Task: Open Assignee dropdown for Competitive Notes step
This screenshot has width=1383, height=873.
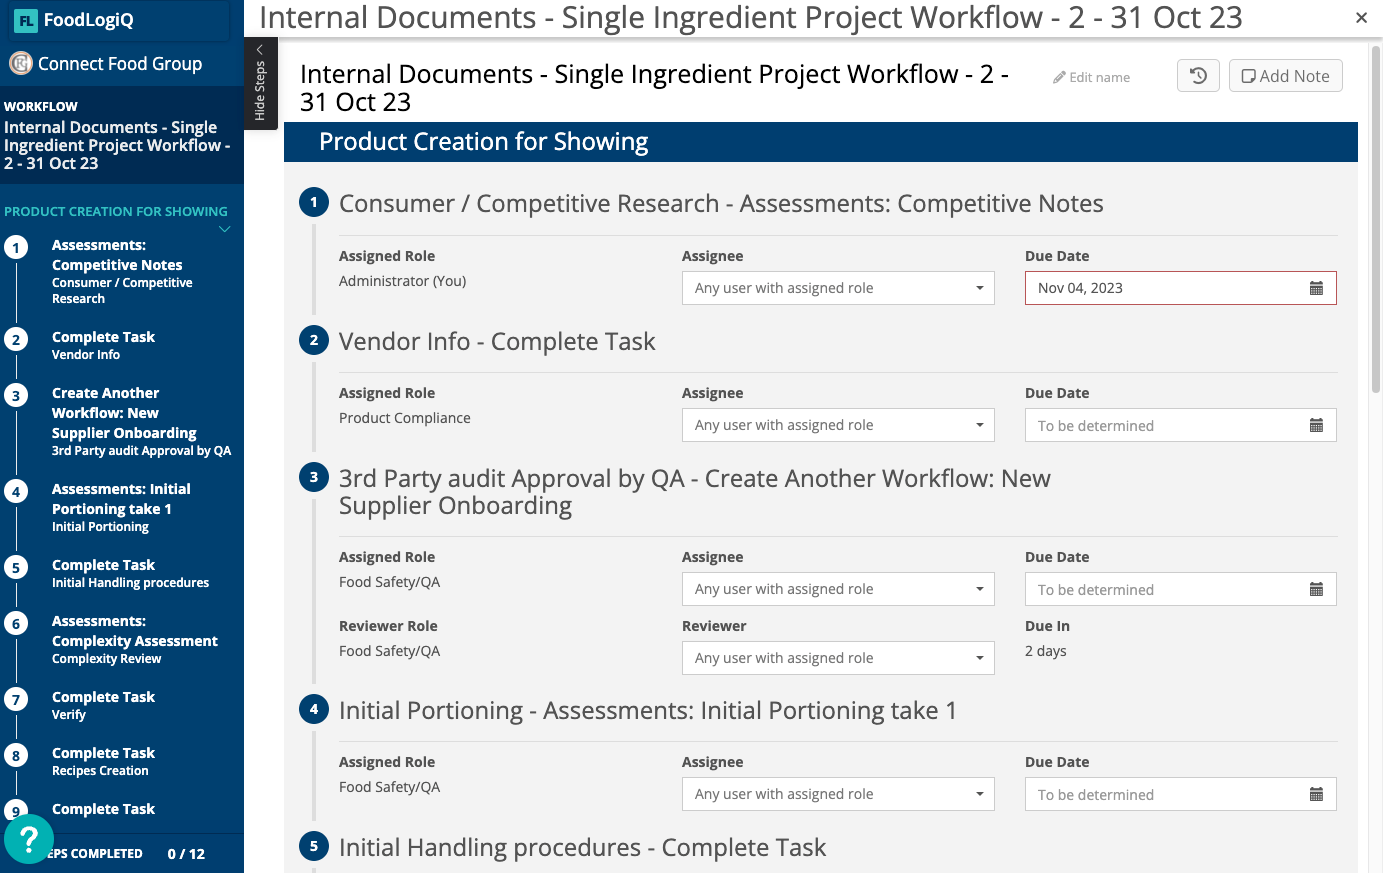Action: (x=838, y=288)
